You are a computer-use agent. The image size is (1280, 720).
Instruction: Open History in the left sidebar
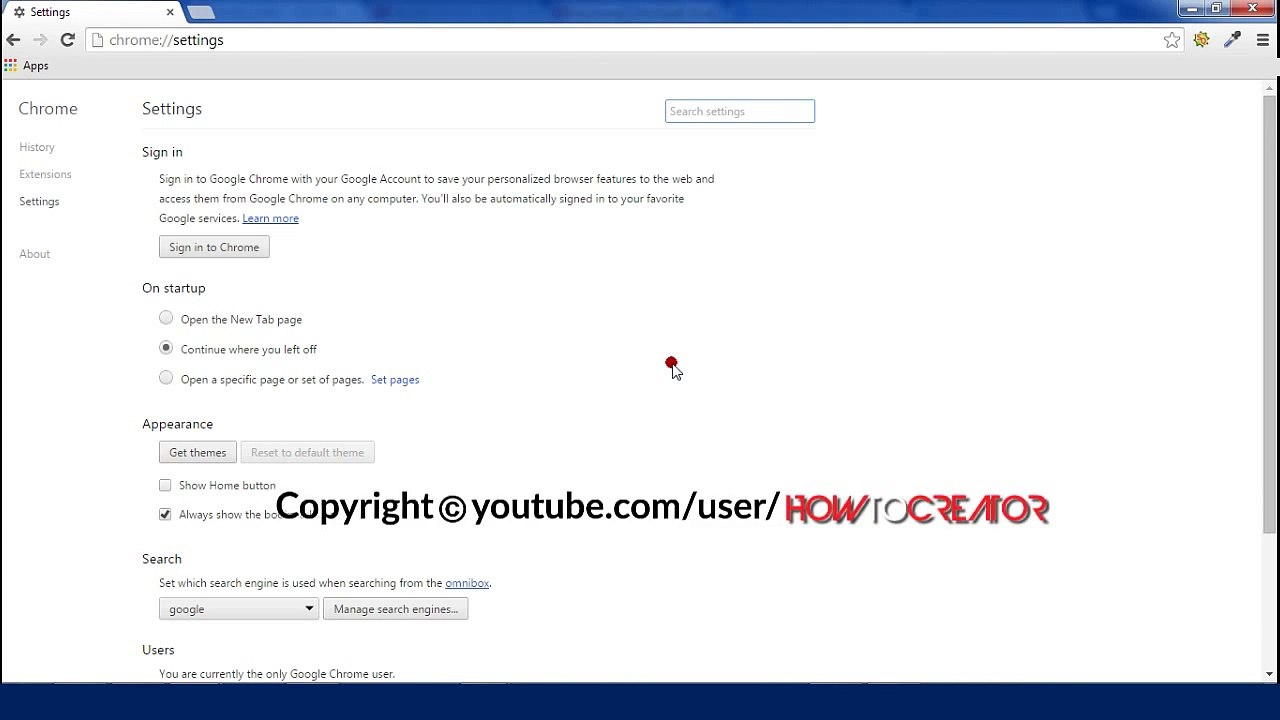(x=37, y=147)
